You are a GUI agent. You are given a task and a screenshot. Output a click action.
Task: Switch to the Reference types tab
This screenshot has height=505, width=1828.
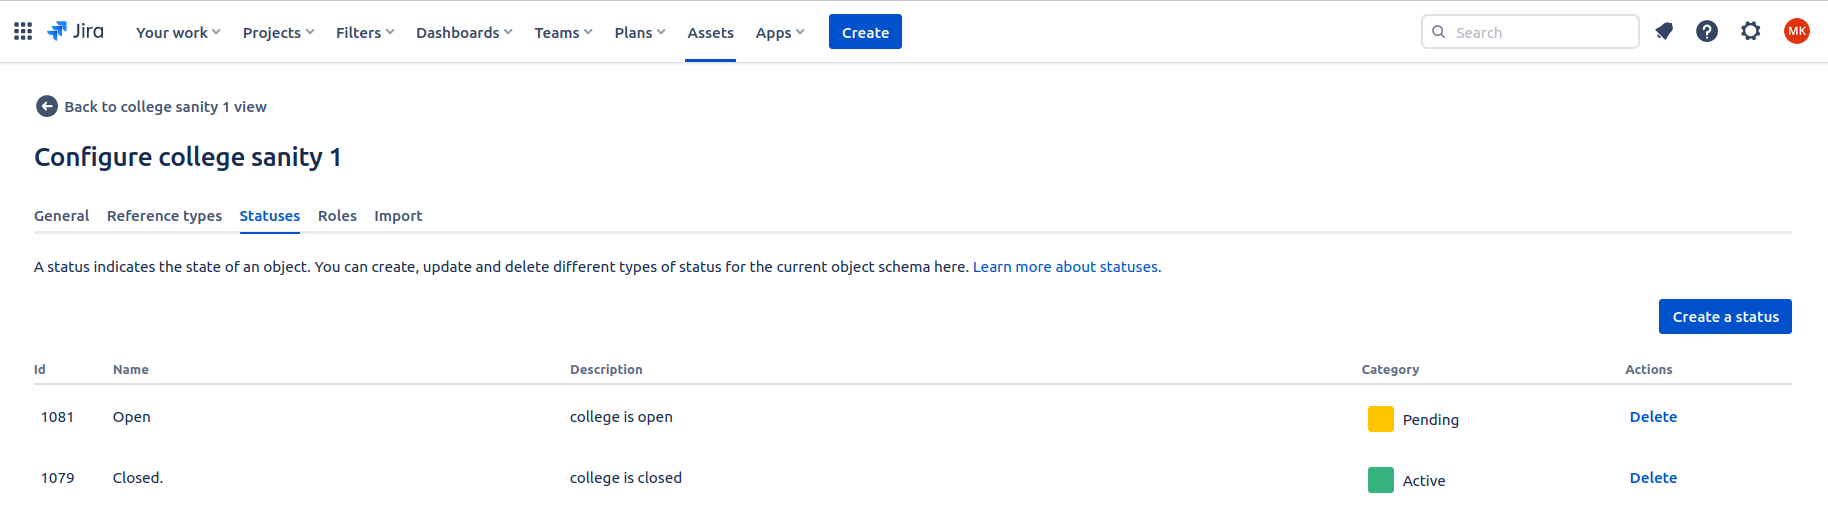tap(164, 216)
